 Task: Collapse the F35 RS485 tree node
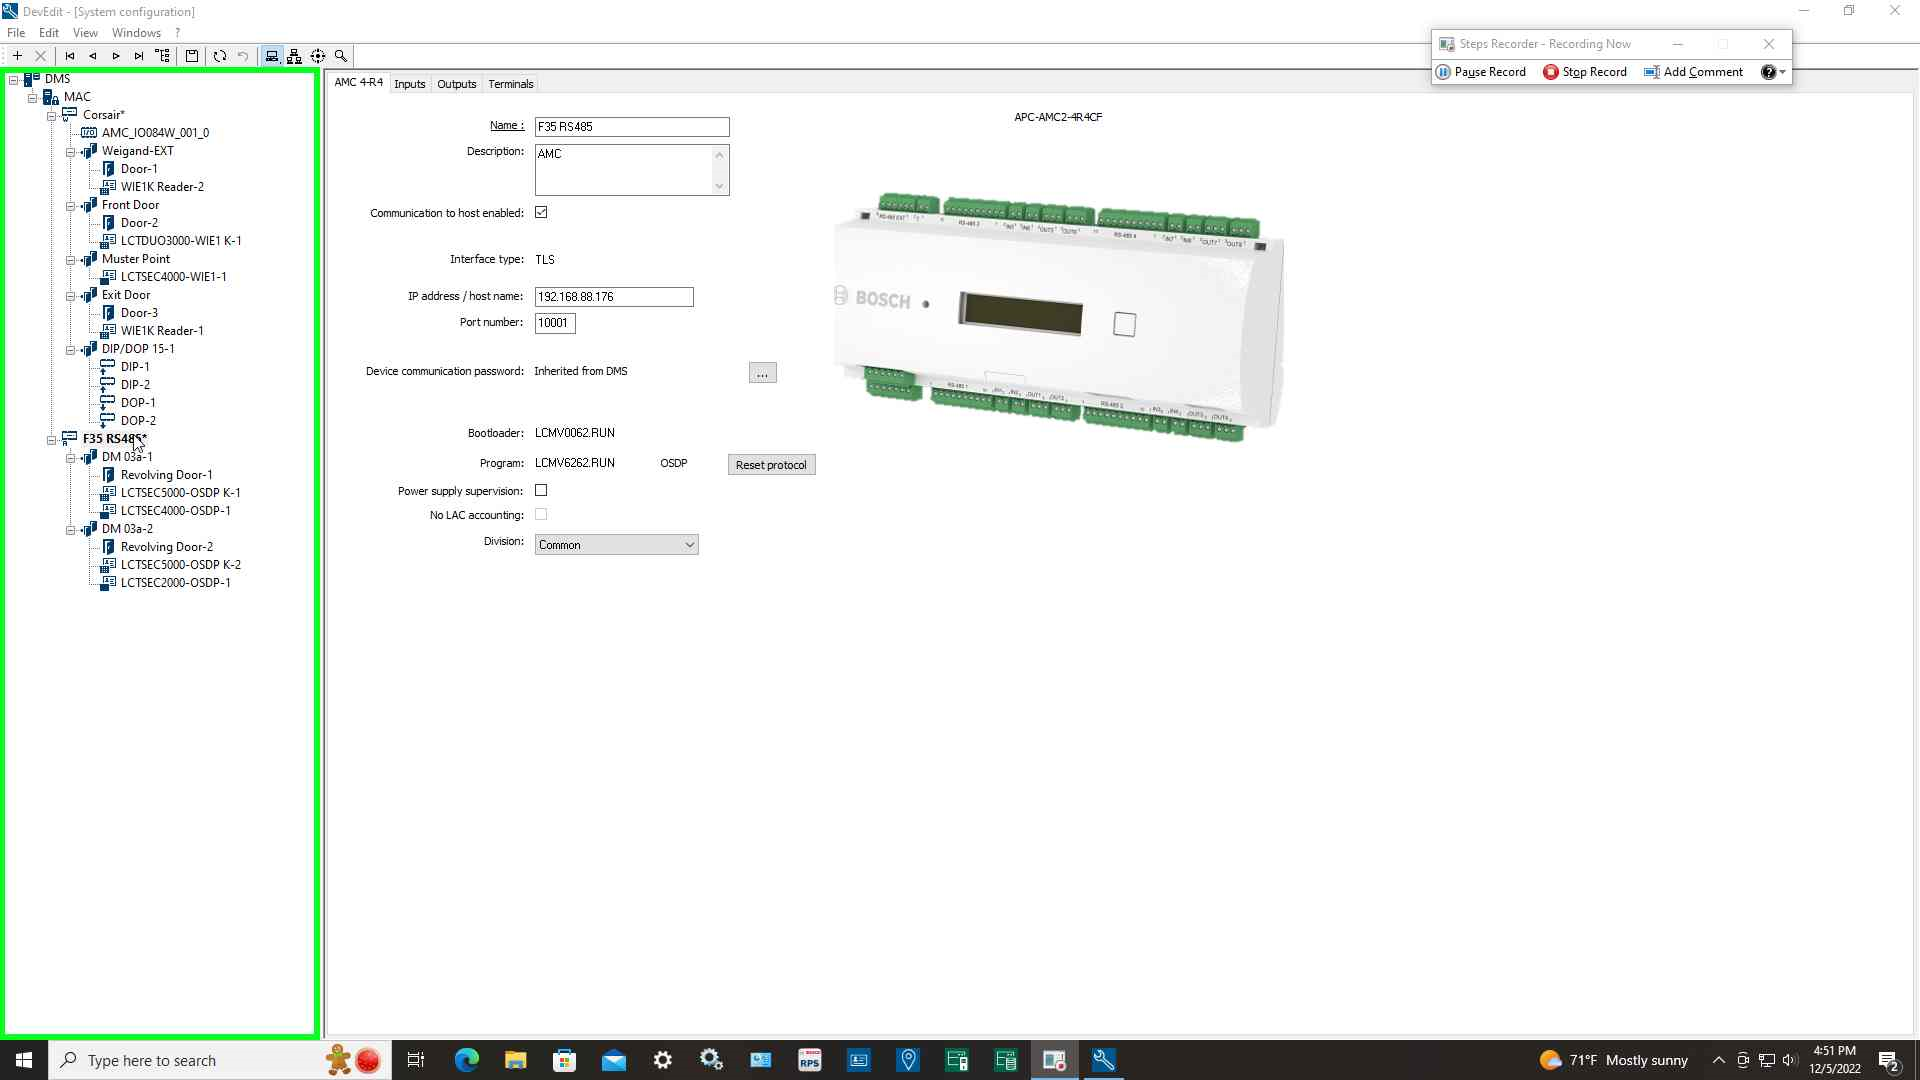[52, 439]
